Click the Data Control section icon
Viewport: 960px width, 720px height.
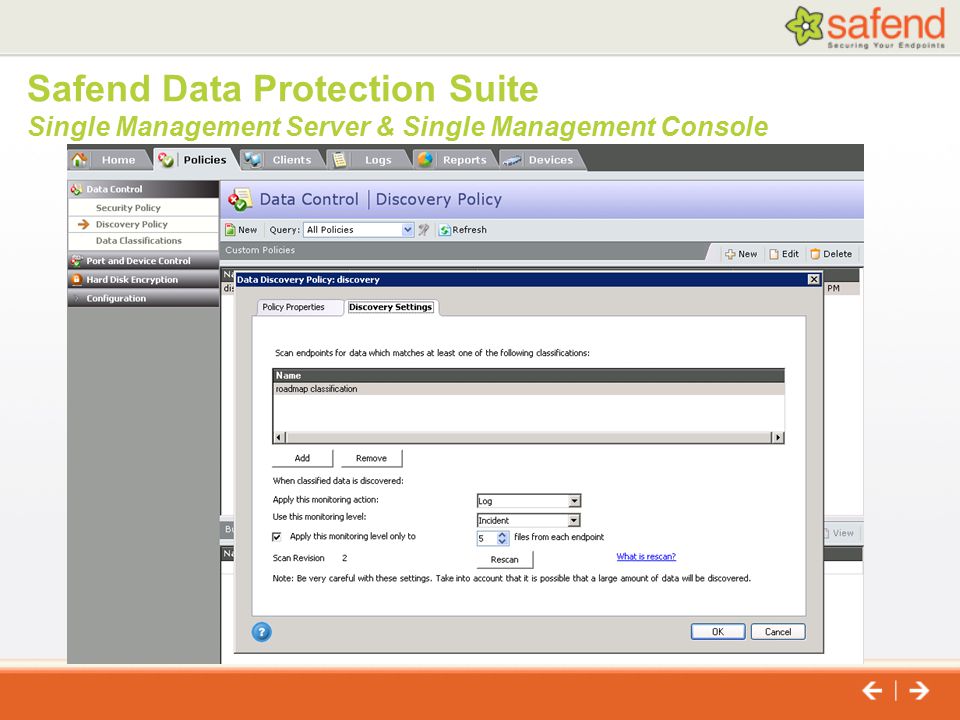[x=77, y=189]
